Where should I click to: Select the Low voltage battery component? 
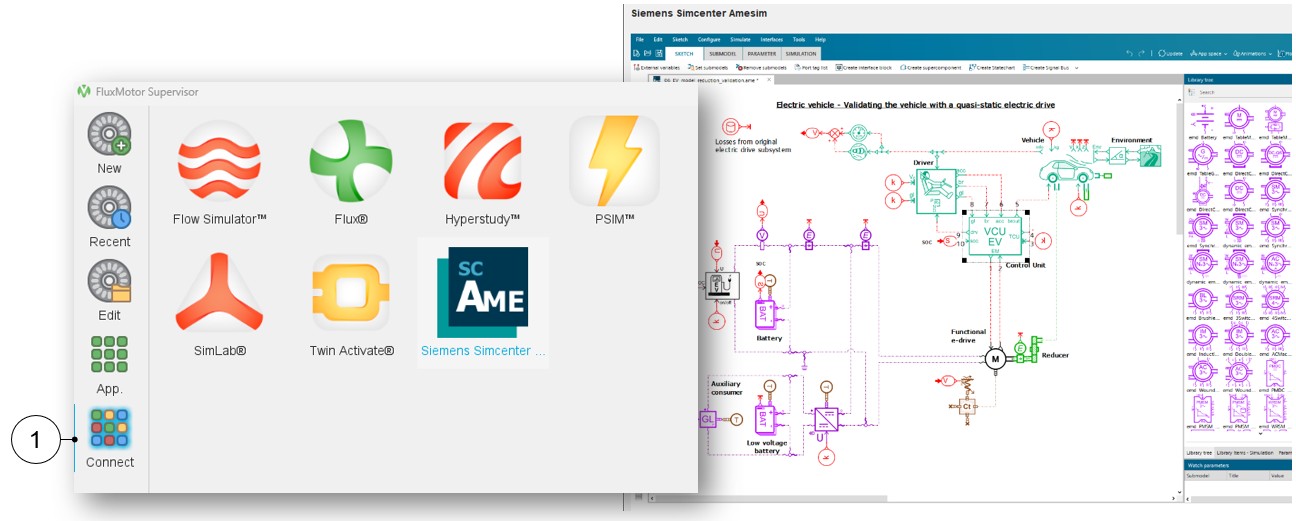coord(768,418)
